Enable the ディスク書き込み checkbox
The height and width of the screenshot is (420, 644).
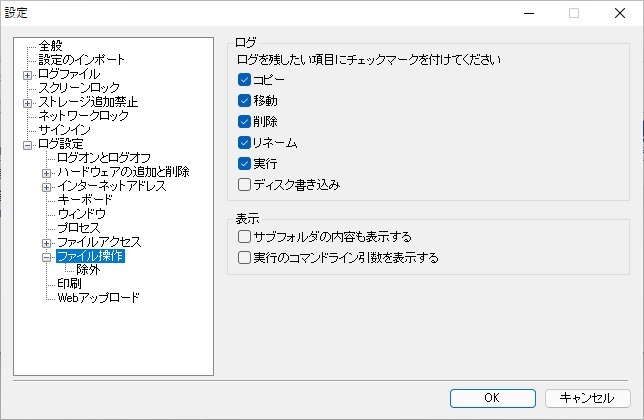(x=244, y=184)
